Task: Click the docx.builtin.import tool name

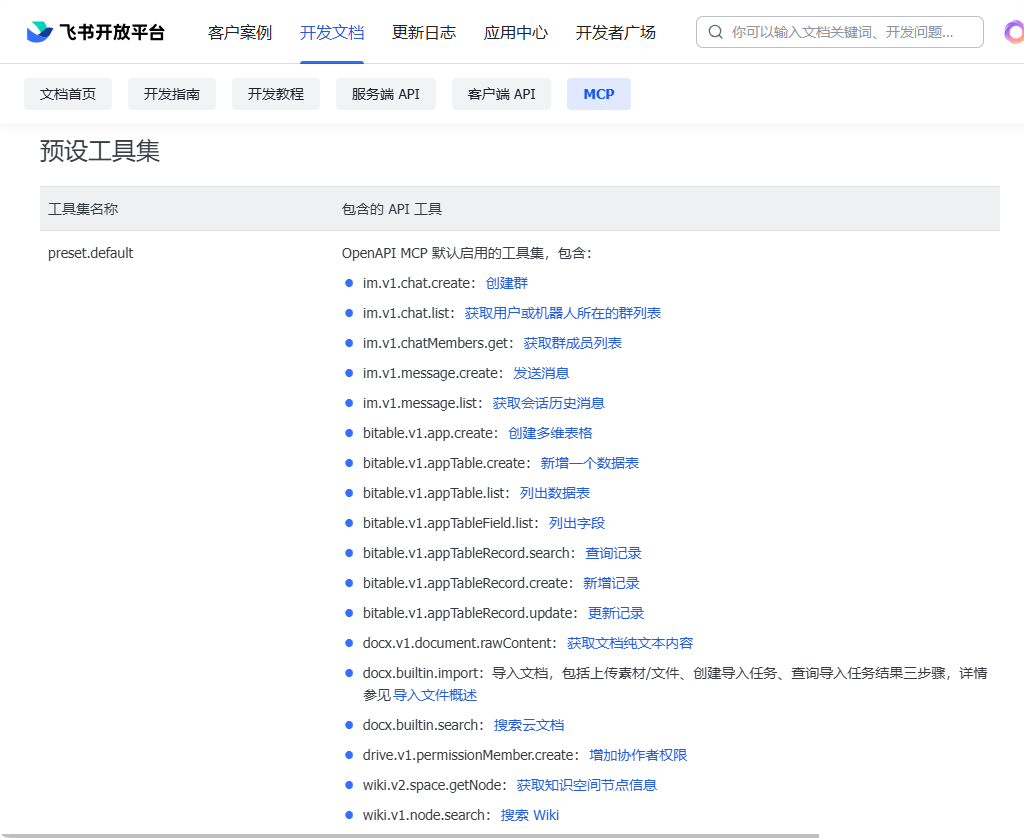Action: 423,673
